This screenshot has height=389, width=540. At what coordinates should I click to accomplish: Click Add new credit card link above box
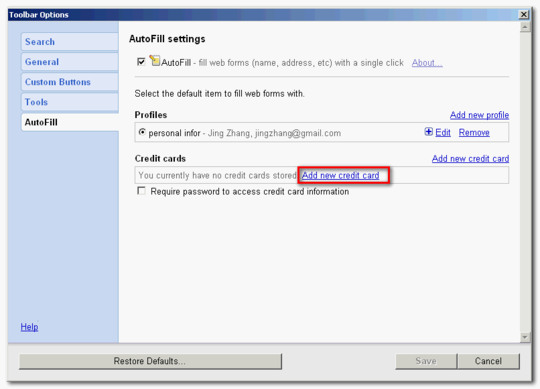(x=470, y=159)
